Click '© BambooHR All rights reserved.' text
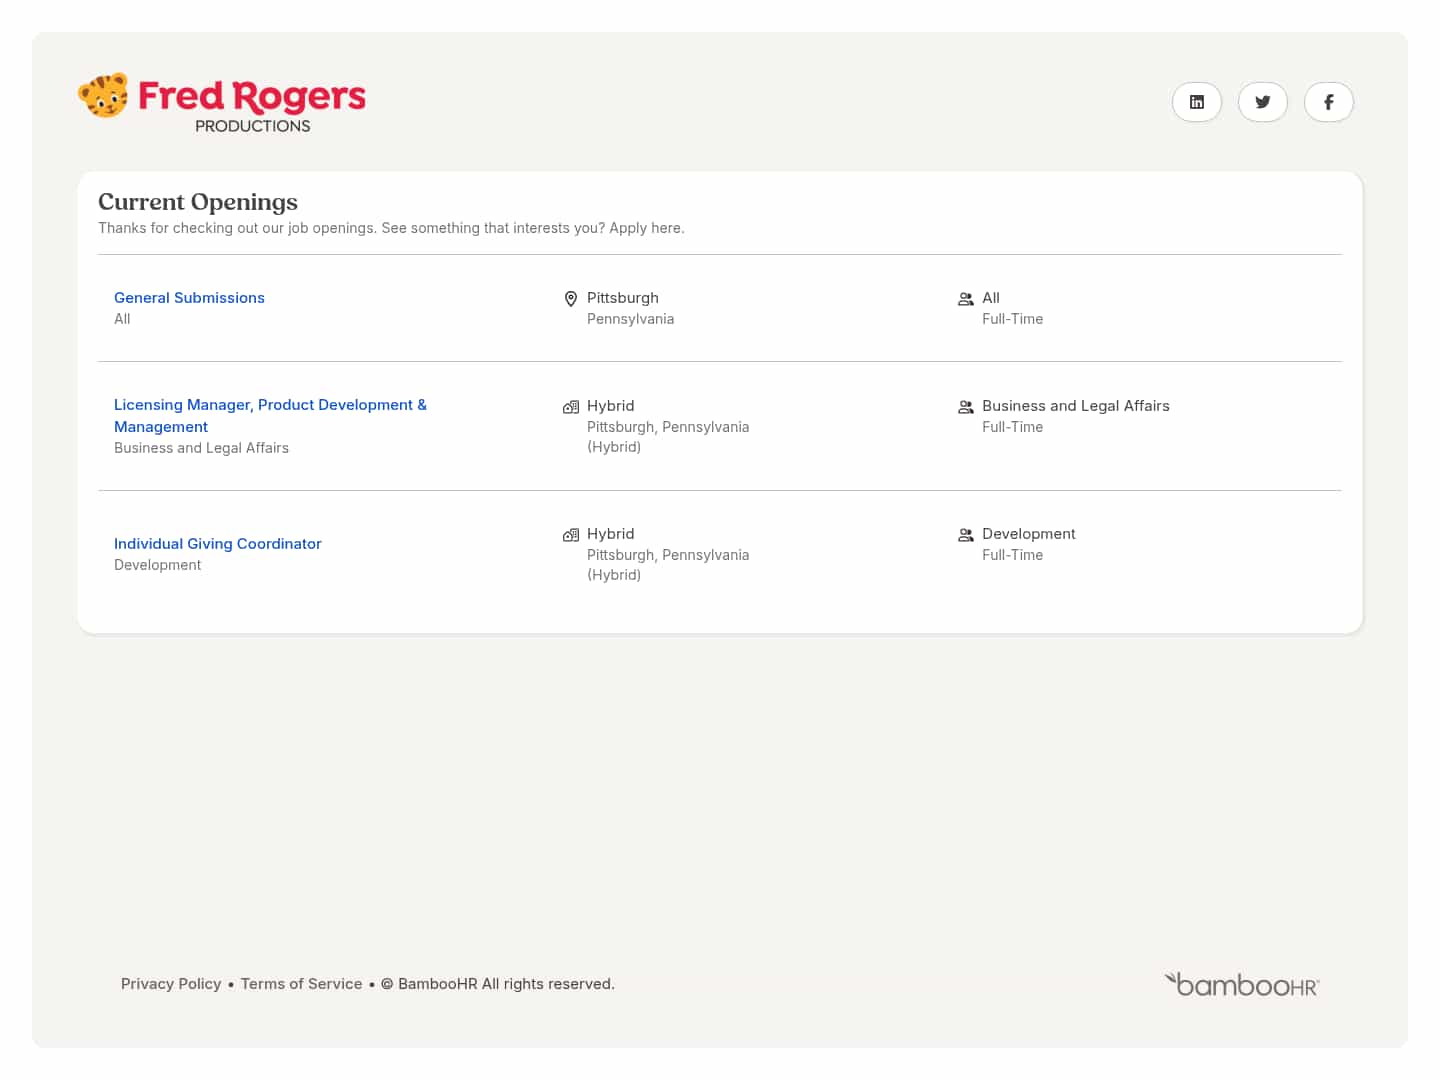1440x1080 pixels. (498, 984)
